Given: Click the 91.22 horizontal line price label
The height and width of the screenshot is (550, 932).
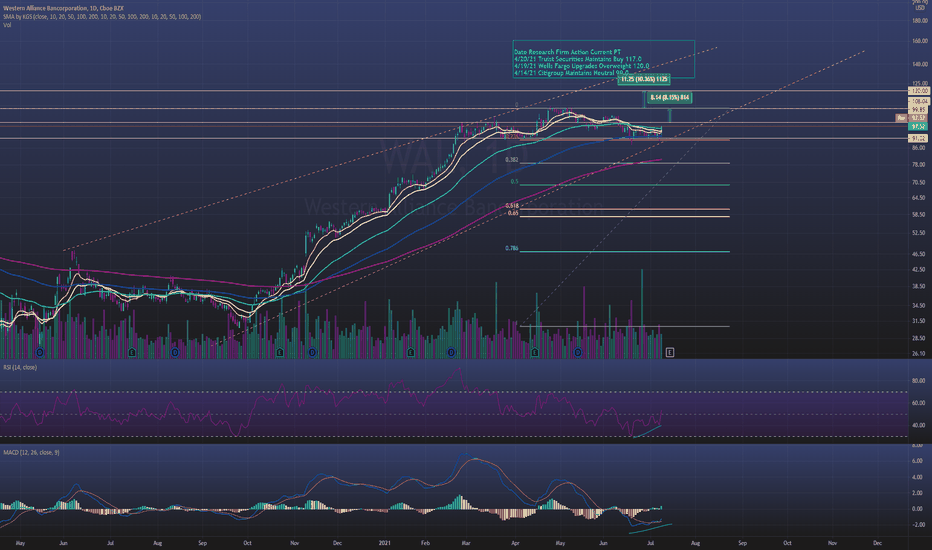Looking at the screenshot, I should (919, 138).
